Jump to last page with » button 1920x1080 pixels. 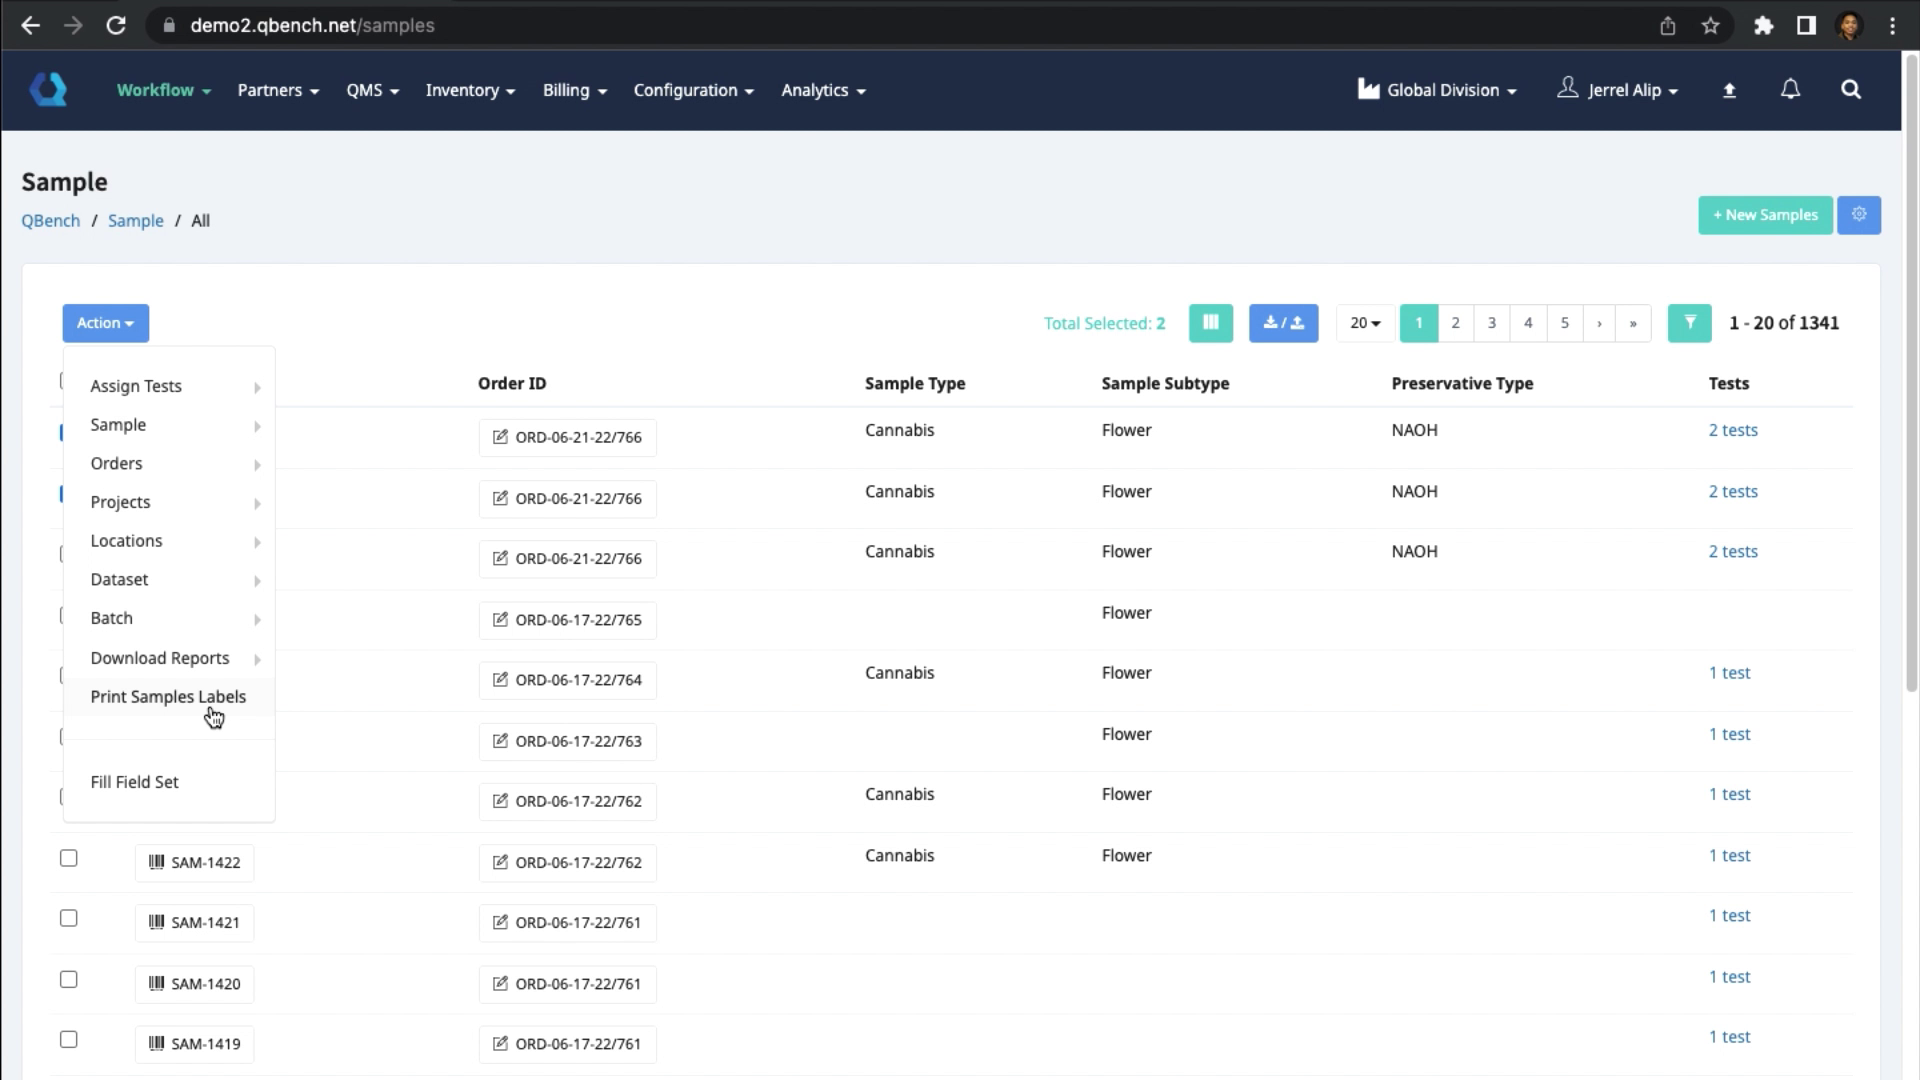coord(1633,323)
